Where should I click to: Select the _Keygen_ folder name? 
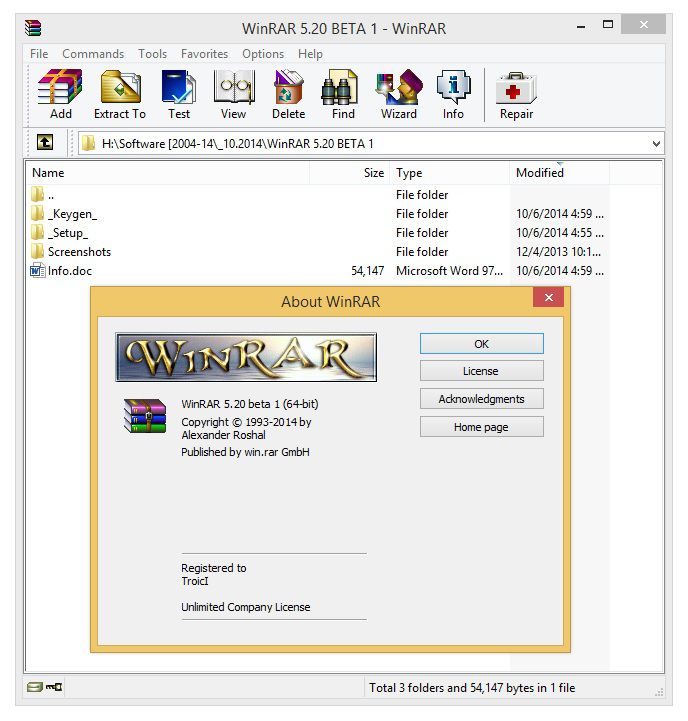point(73,214)
